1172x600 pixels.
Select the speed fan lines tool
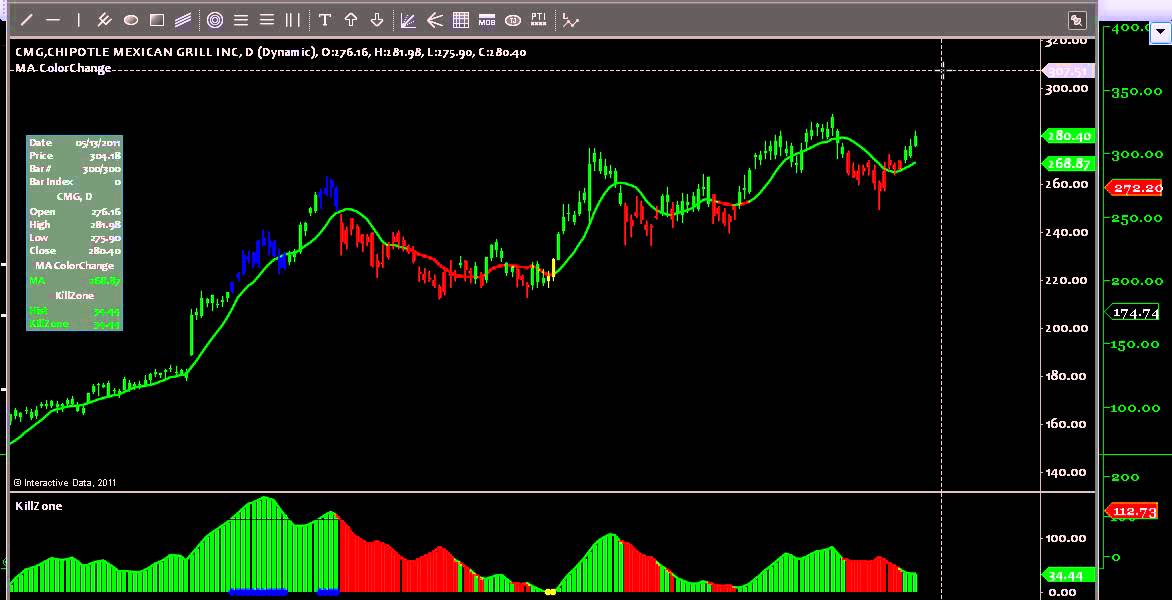click(434, 20)
